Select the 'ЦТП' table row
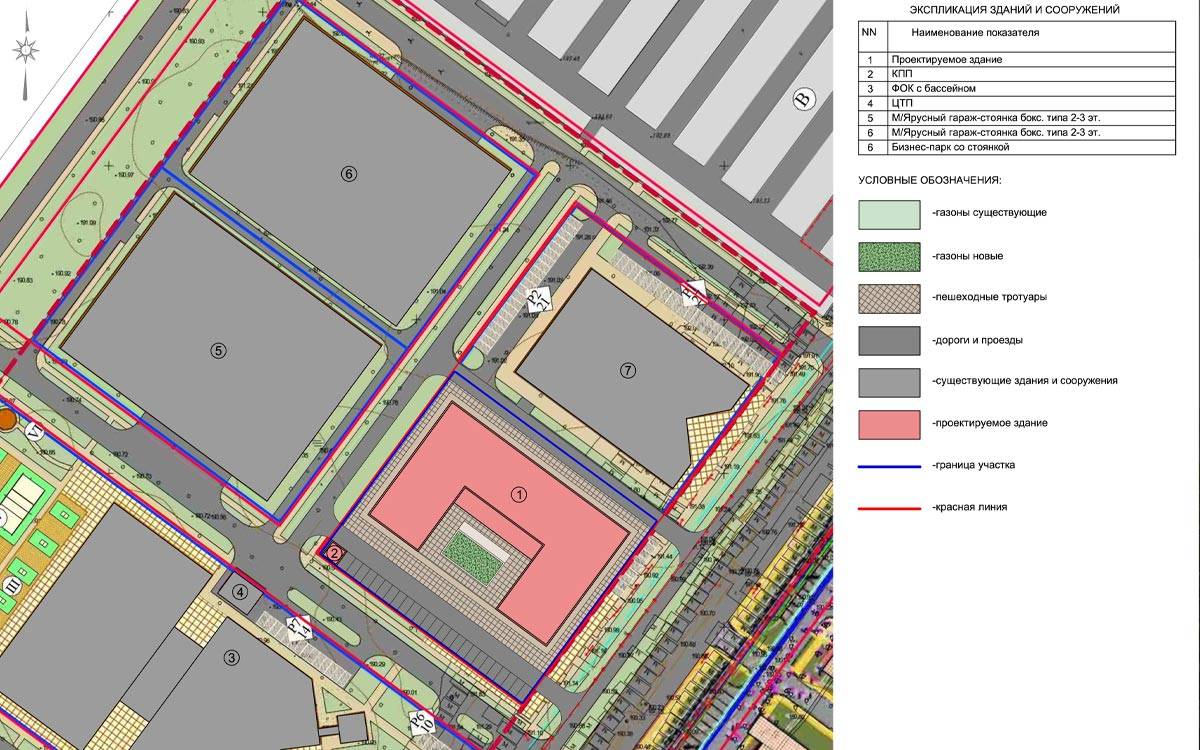This screenshot has width=1200, height=750. (1017, 103)
